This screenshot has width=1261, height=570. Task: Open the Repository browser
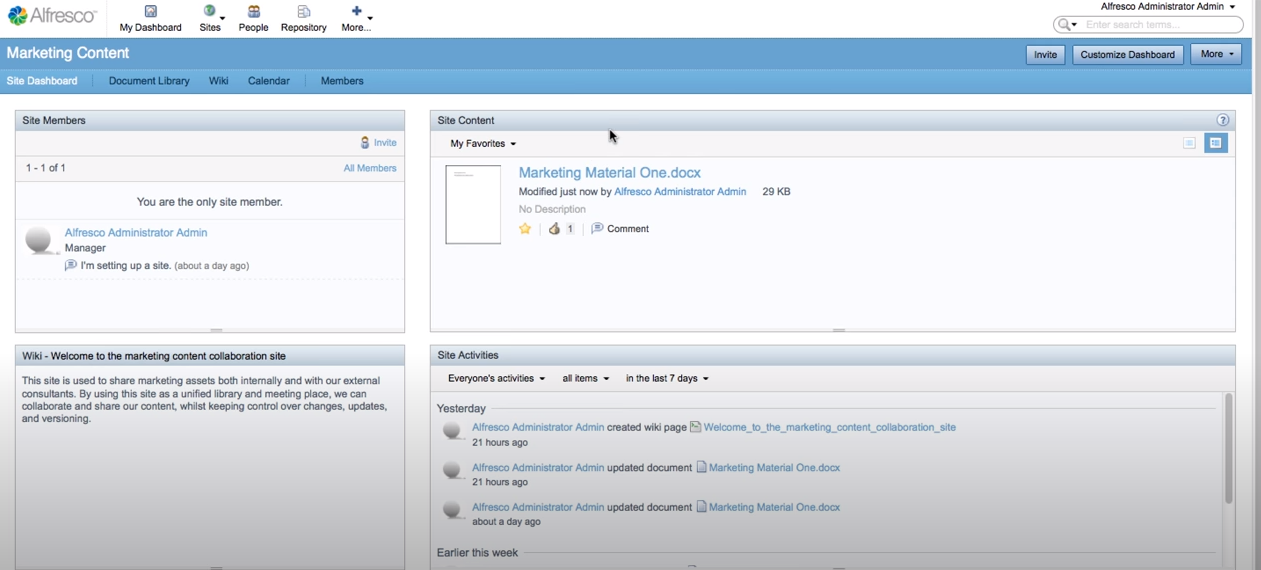click(x=304, y=18)
